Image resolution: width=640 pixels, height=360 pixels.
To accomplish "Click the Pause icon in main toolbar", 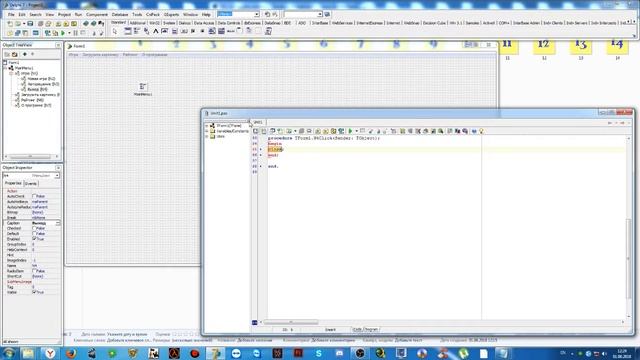I will pos(76,33).
